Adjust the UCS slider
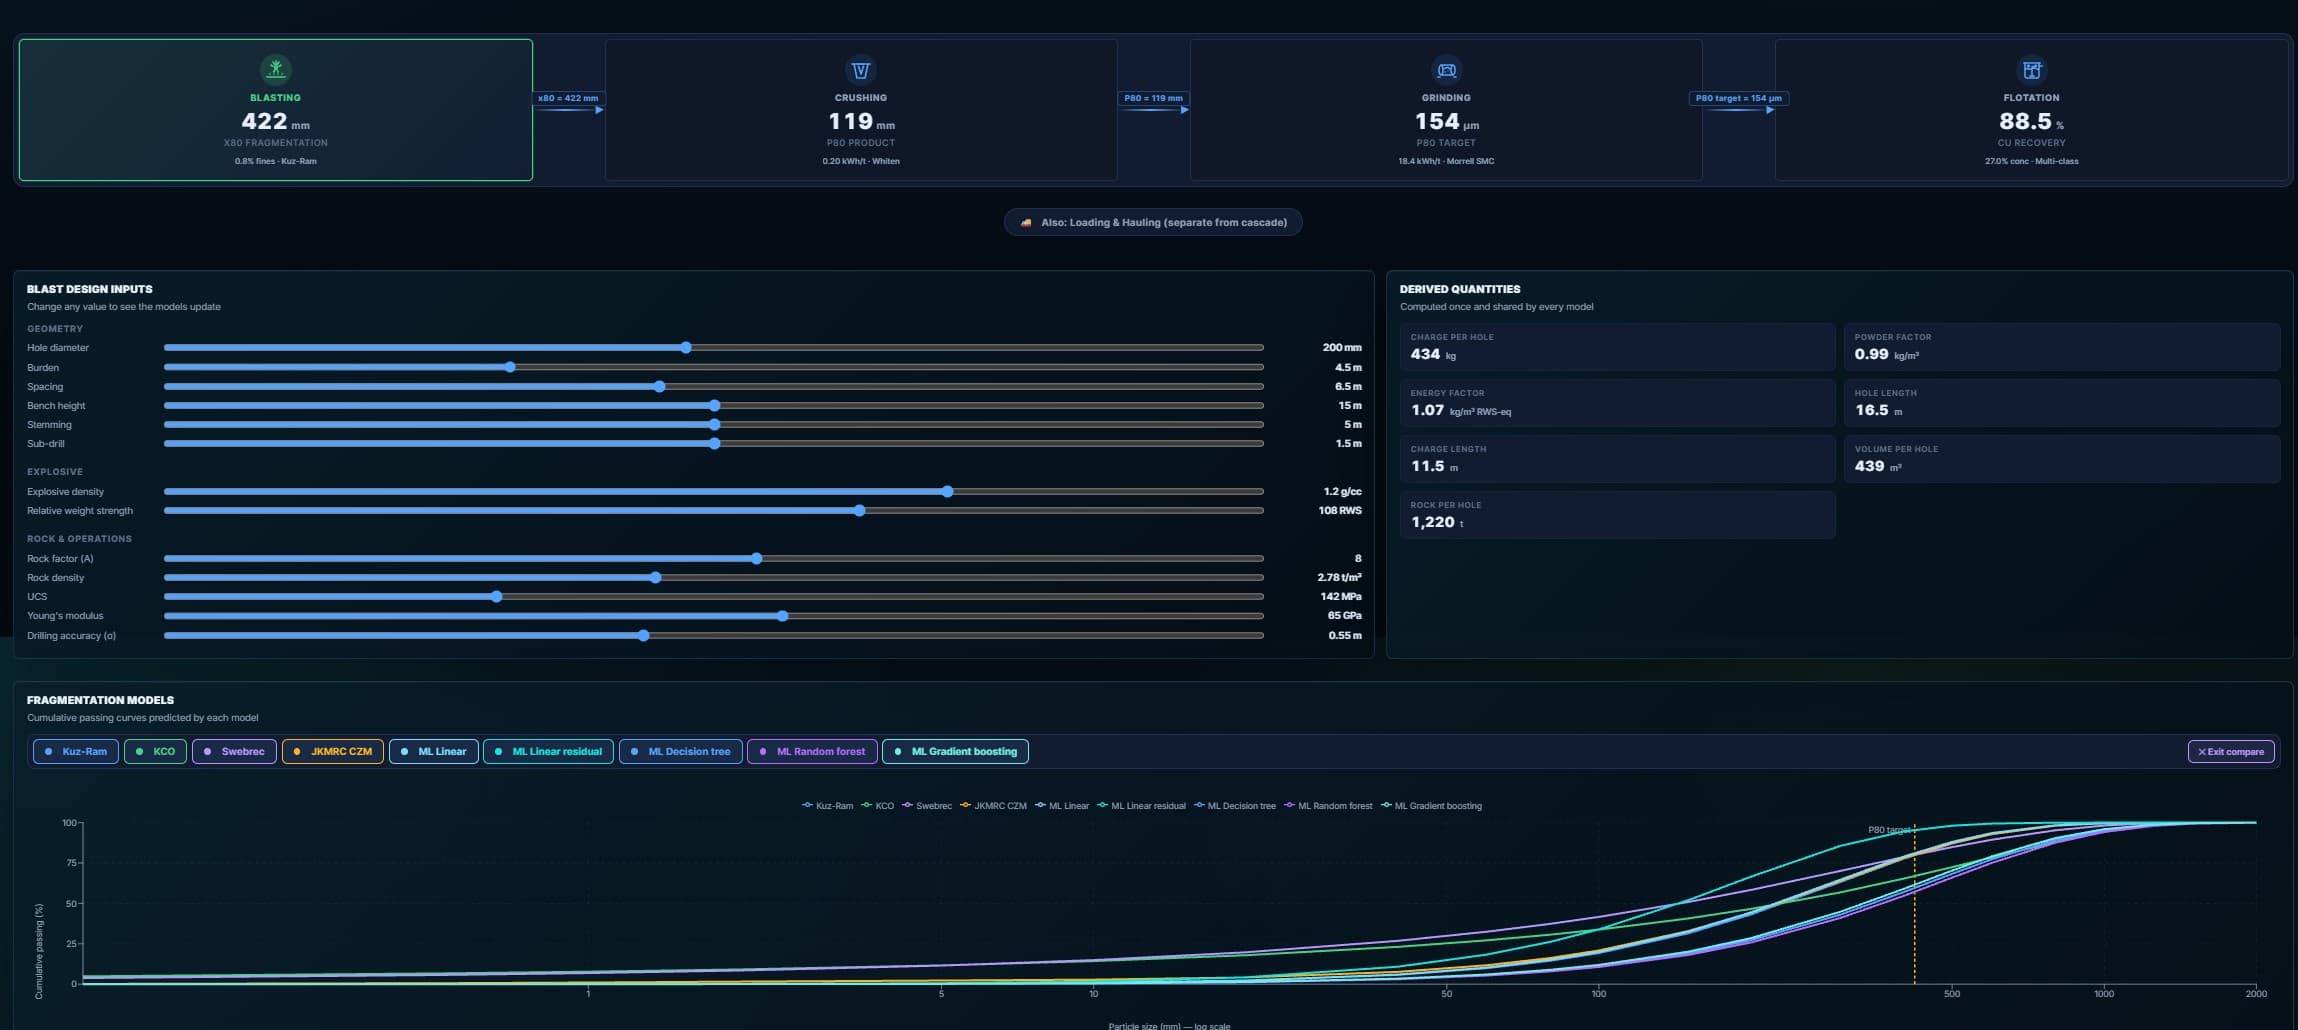This screenshot has height=1030, width=2298. [x=714, y=596]
